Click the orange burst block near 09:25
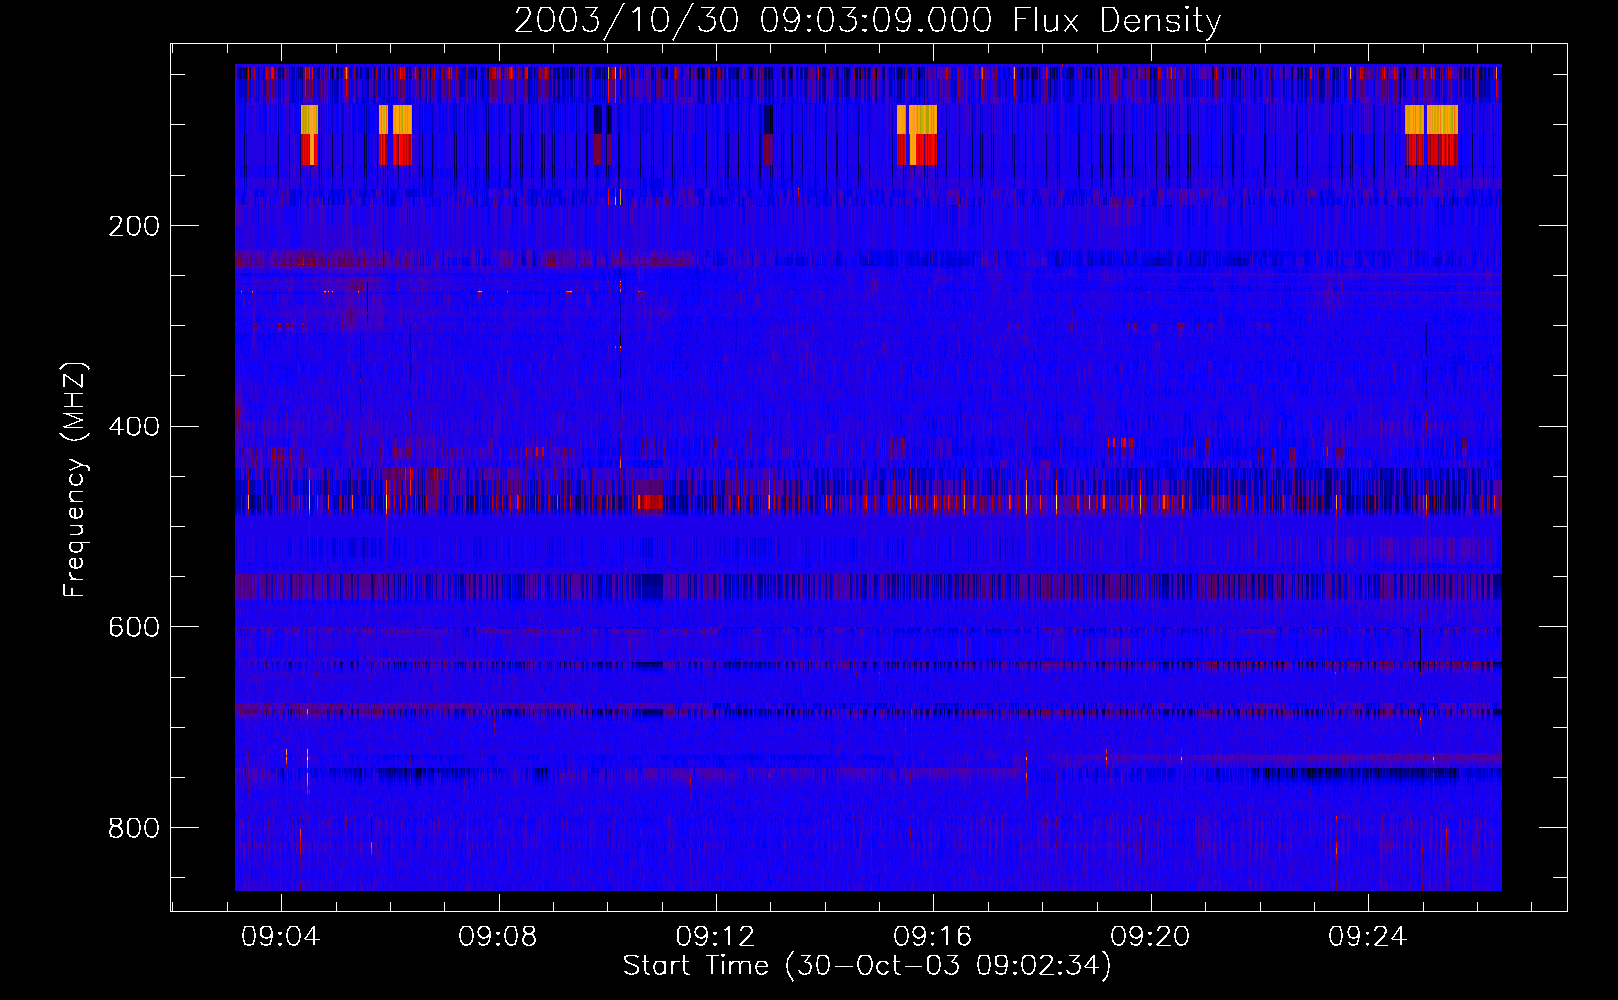This screenshot has height=1000, width=1618. (x=1431, y=120)
